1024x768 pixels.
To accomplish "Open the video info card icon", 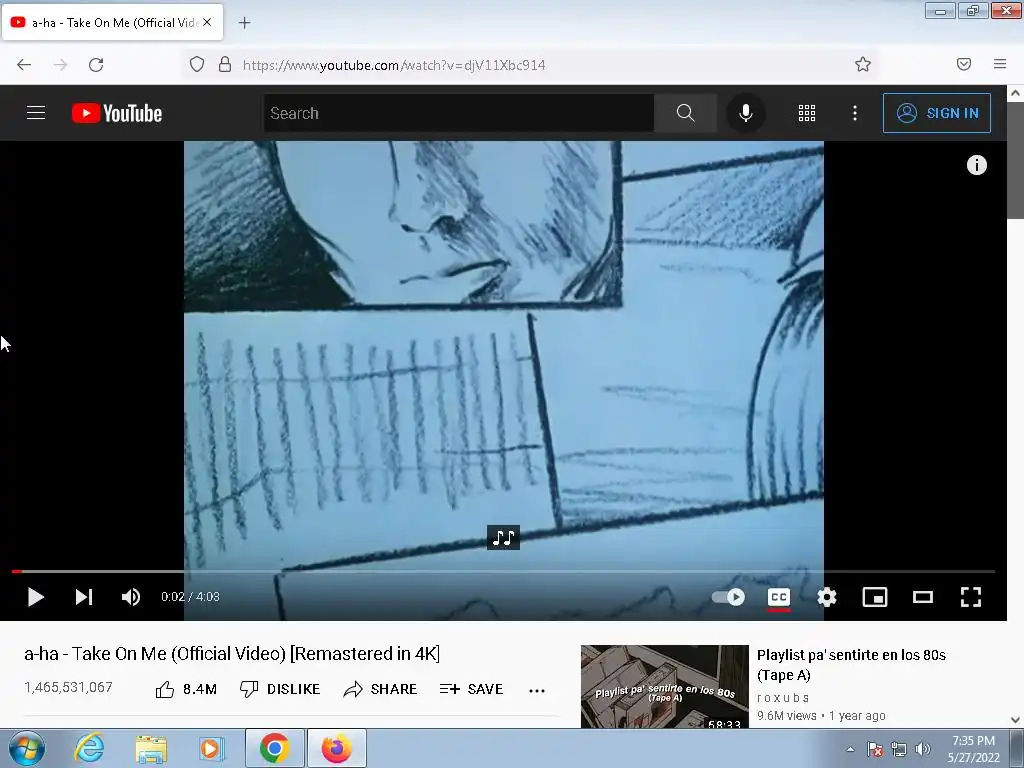I will (976, 165).
